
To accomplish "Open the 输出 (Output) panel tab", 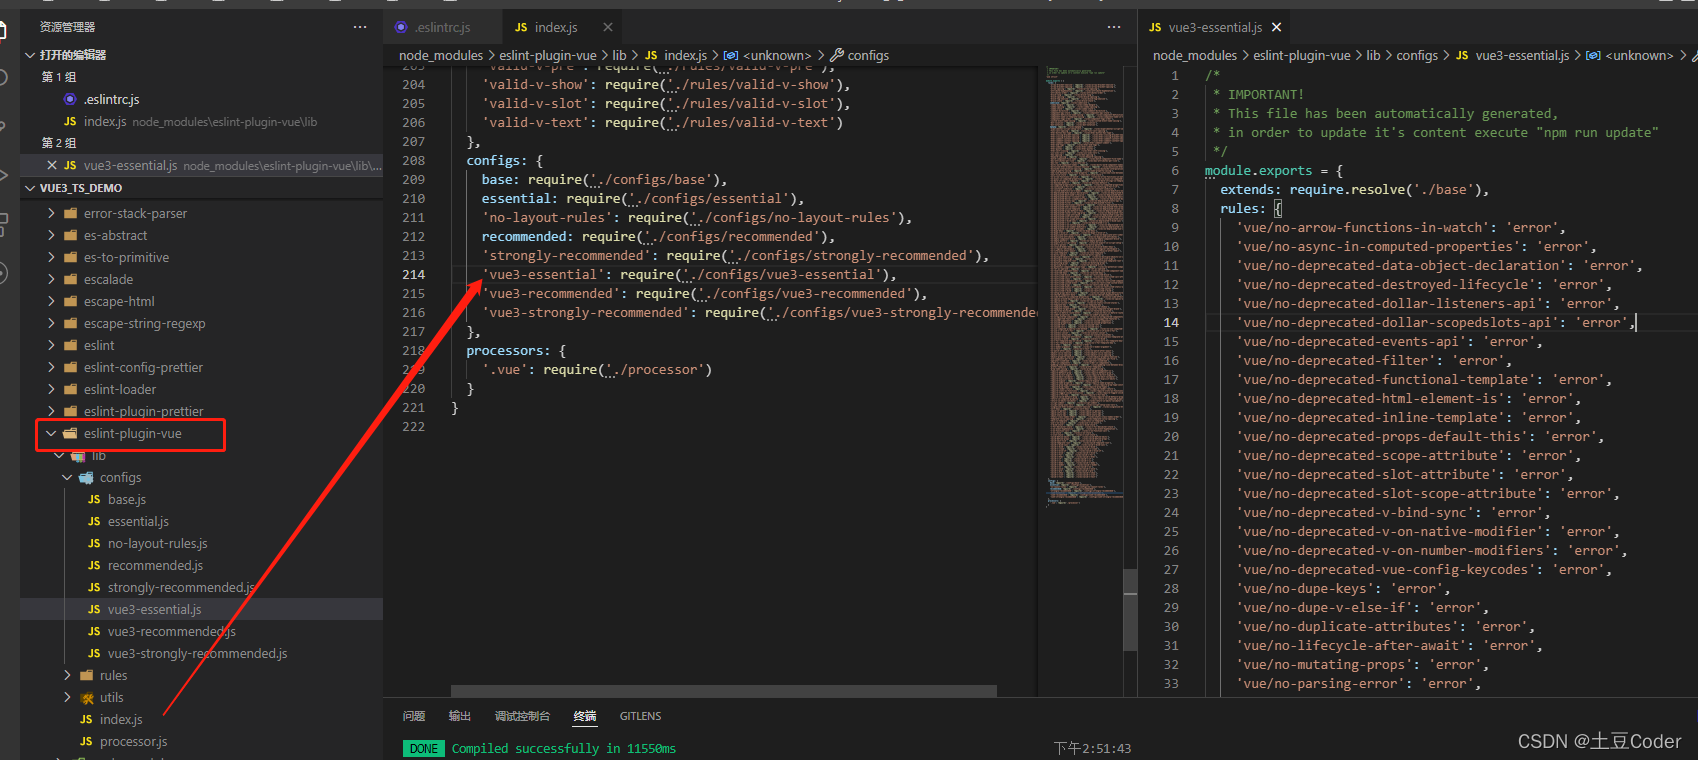I will [x=460, y=716].
